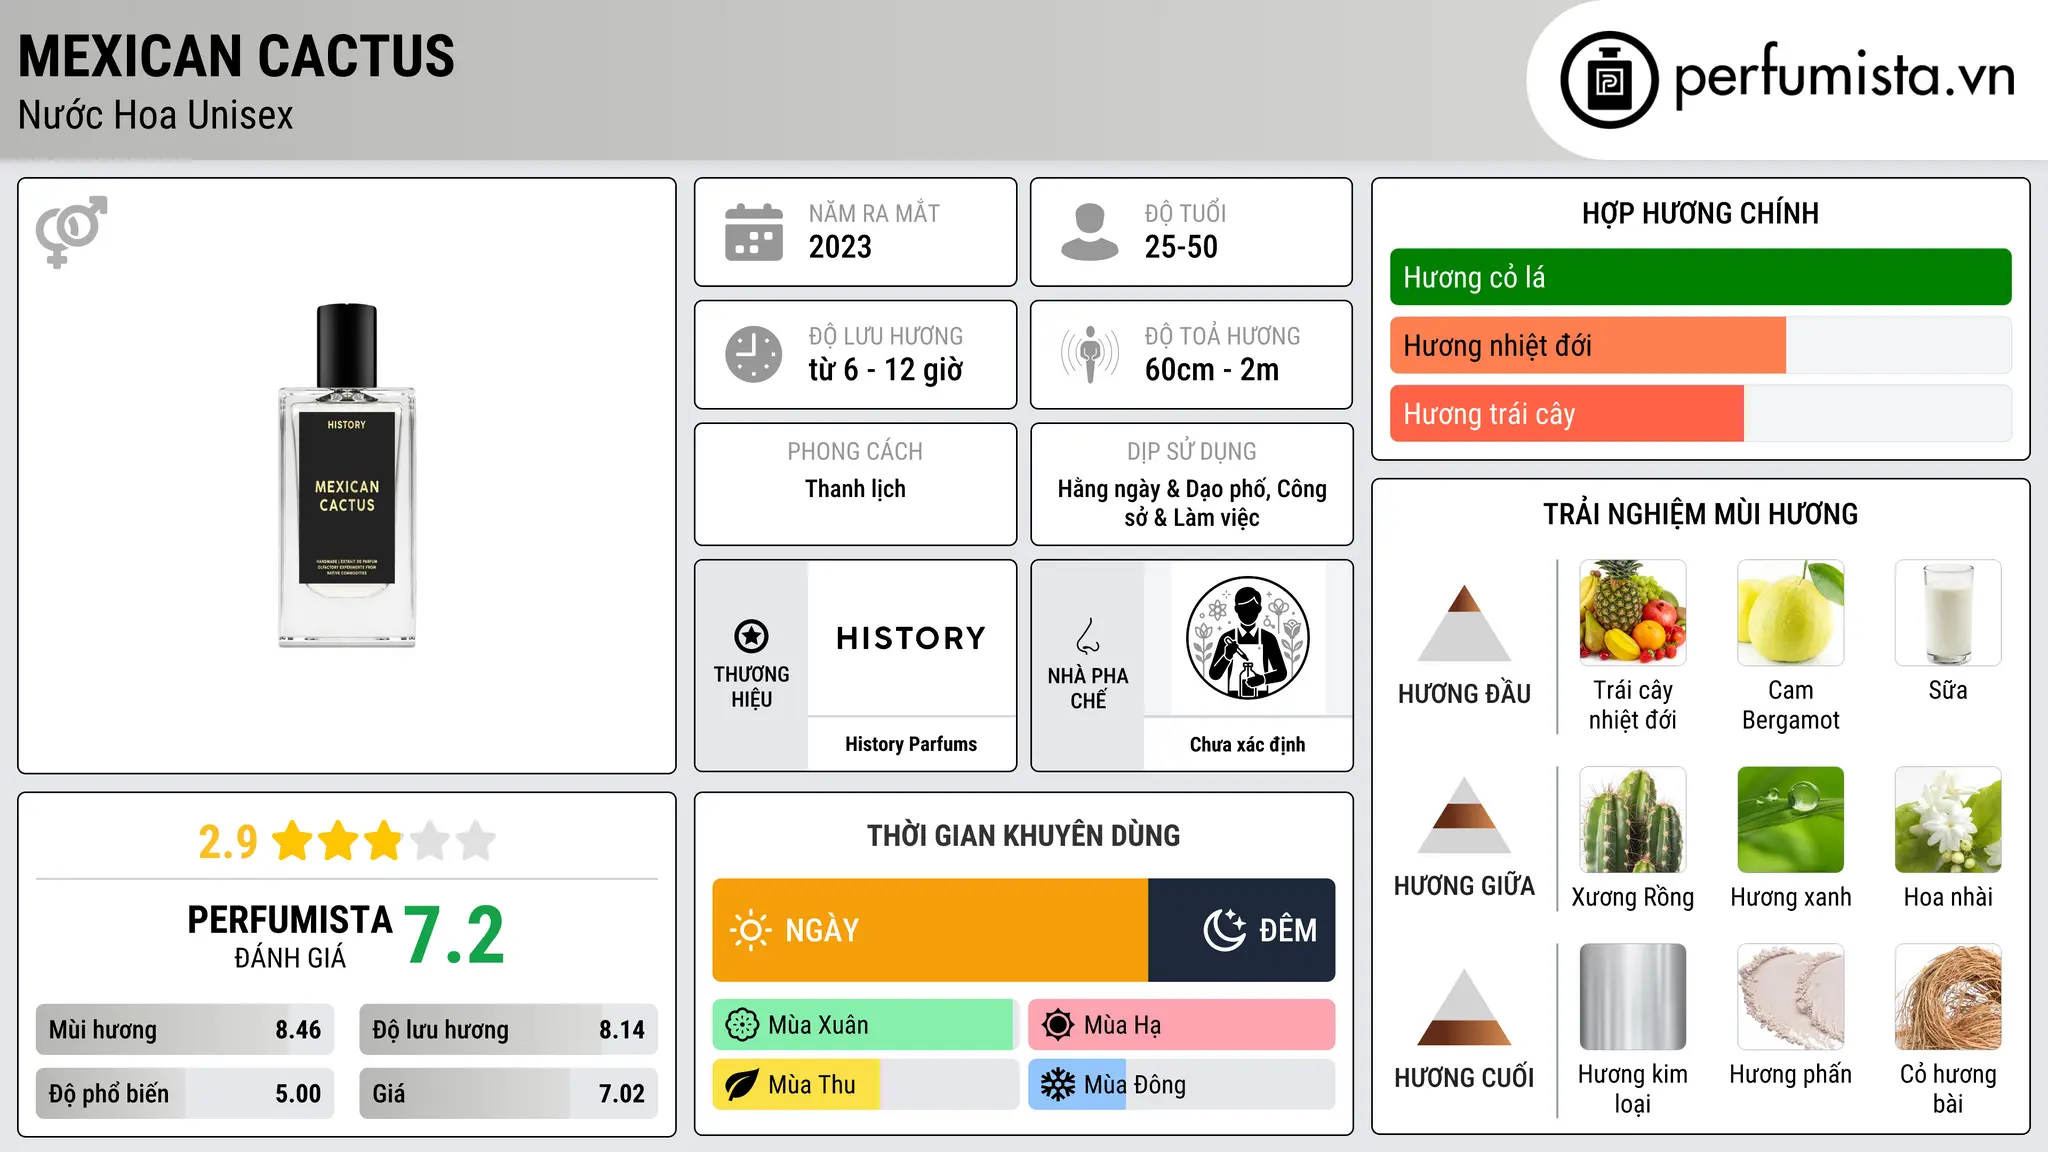Click the Mùi hương 8.46 score bar

click(x=185, y=1030)
